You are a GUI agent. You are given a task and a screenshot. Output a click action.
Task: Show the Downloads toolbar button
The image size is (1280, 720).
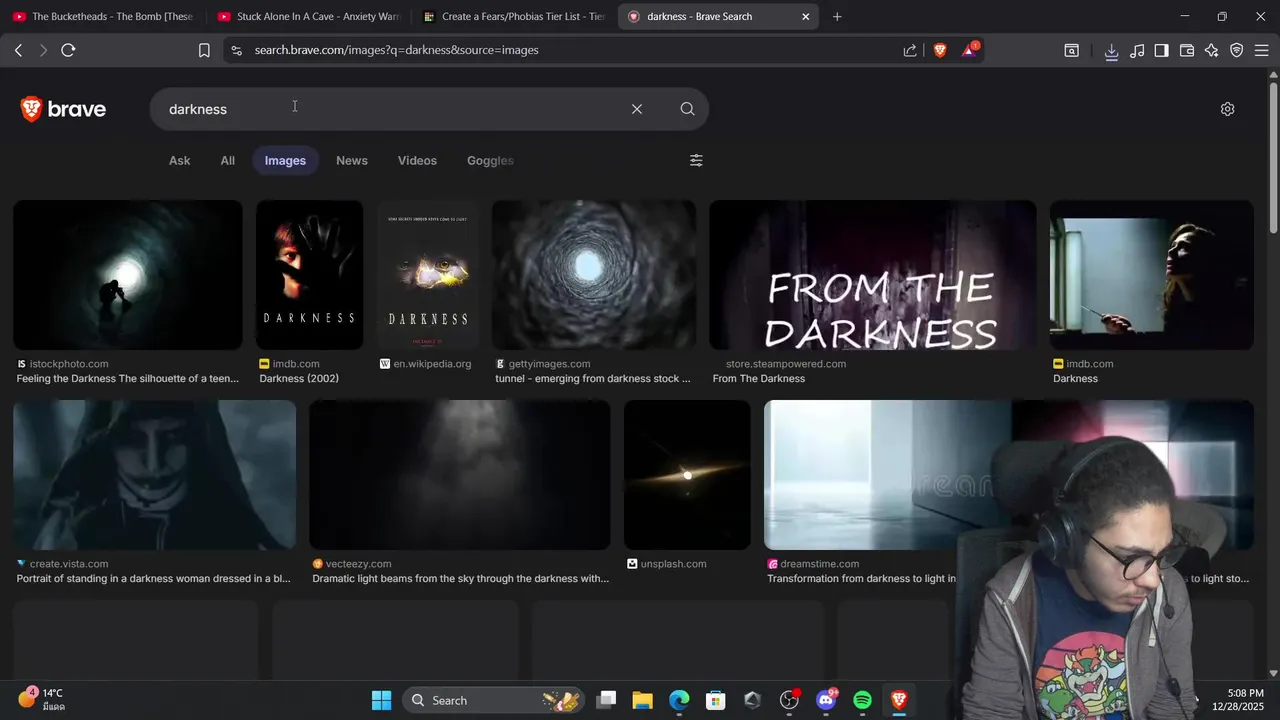coord(1111,50)
